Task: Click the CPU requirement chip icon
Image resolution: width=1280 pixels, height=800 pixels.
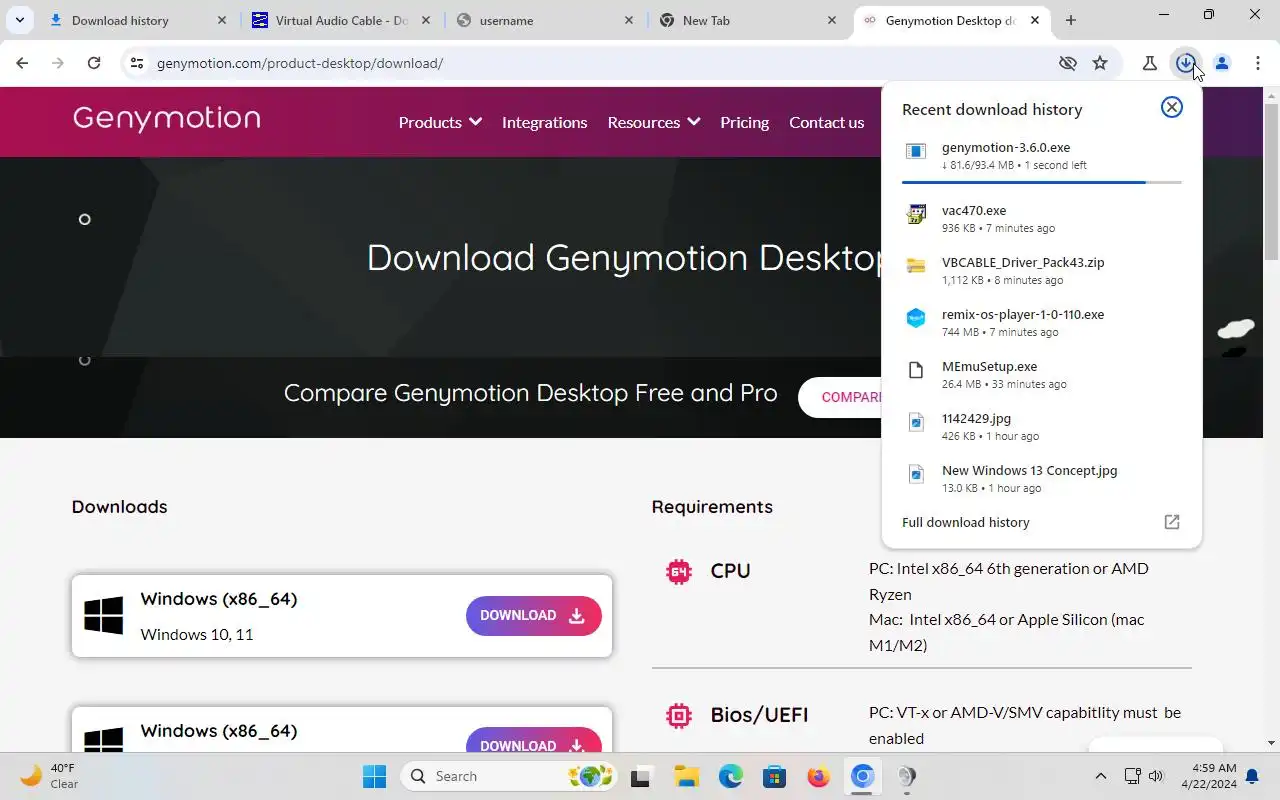Action: [679, 572]
